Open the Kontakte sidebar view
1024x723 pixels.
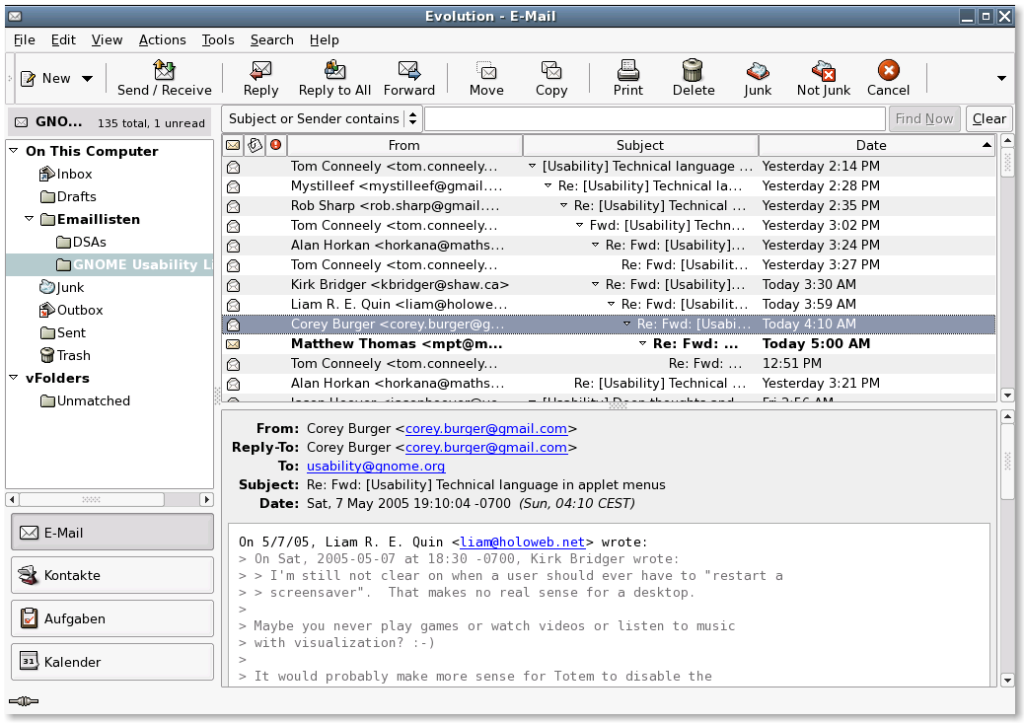point(111,574)
